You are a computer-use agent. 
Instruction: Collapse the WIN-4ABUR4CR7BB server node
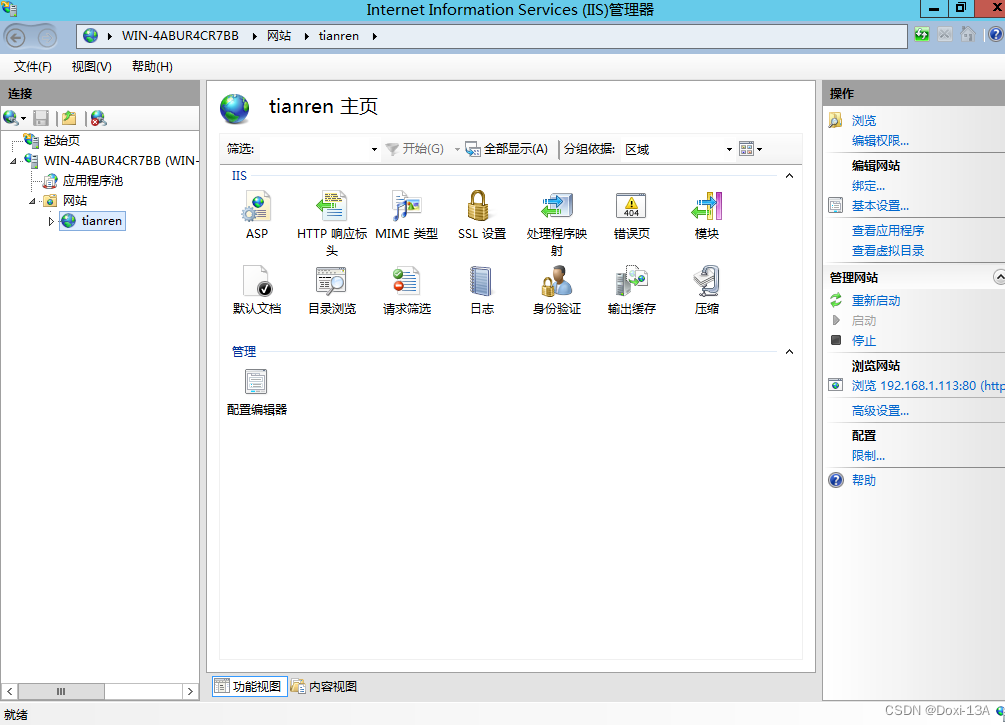pos(13,161)
